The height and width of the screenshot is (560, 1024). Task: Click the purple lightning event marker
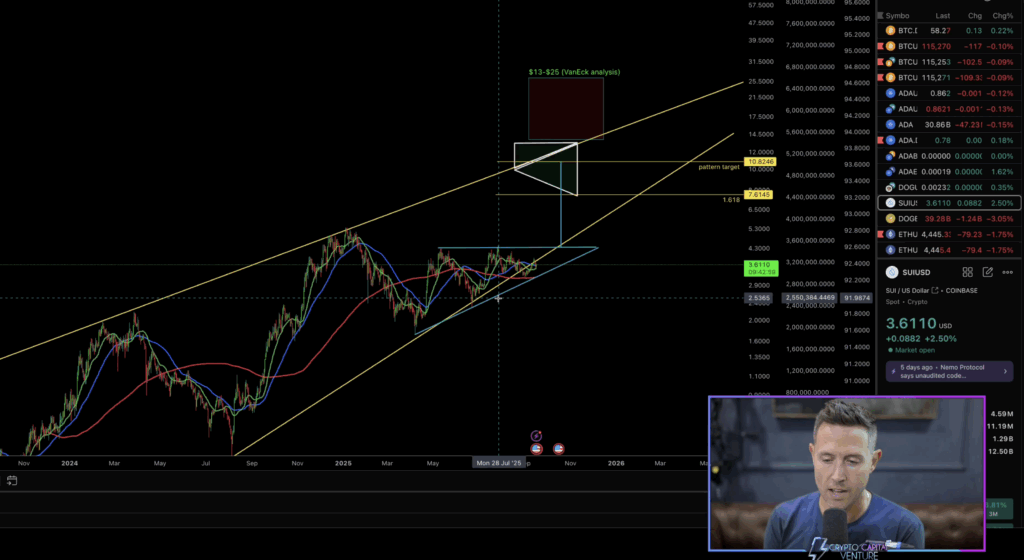pyautogui.click(x=536, y=436)
